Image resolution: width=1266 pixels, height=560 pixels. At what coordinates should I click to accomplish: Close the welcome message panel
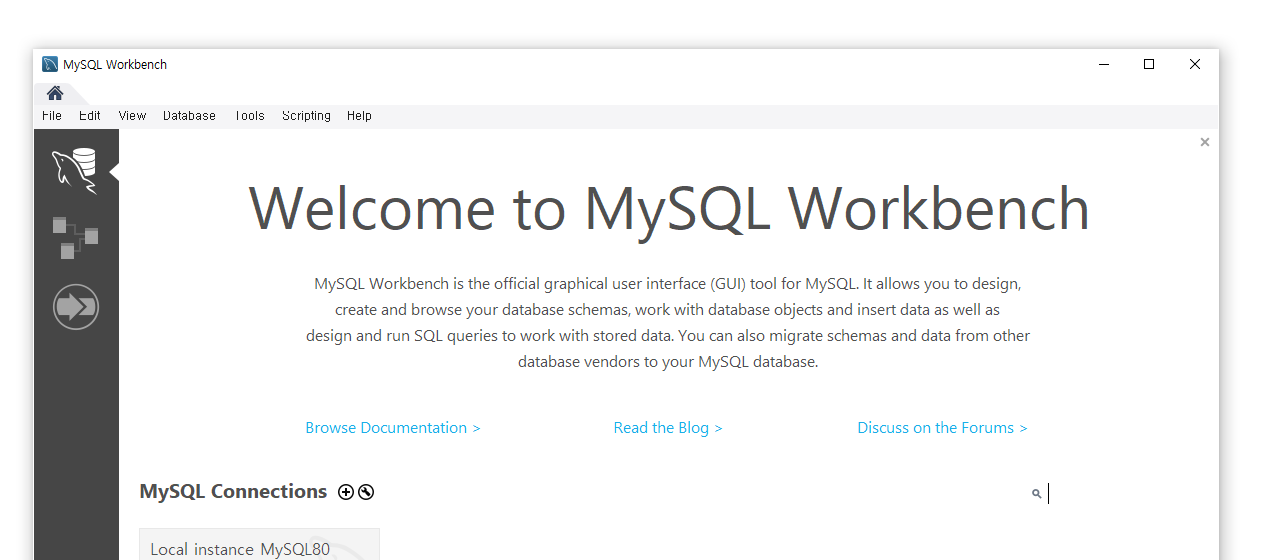[1205, 142]
